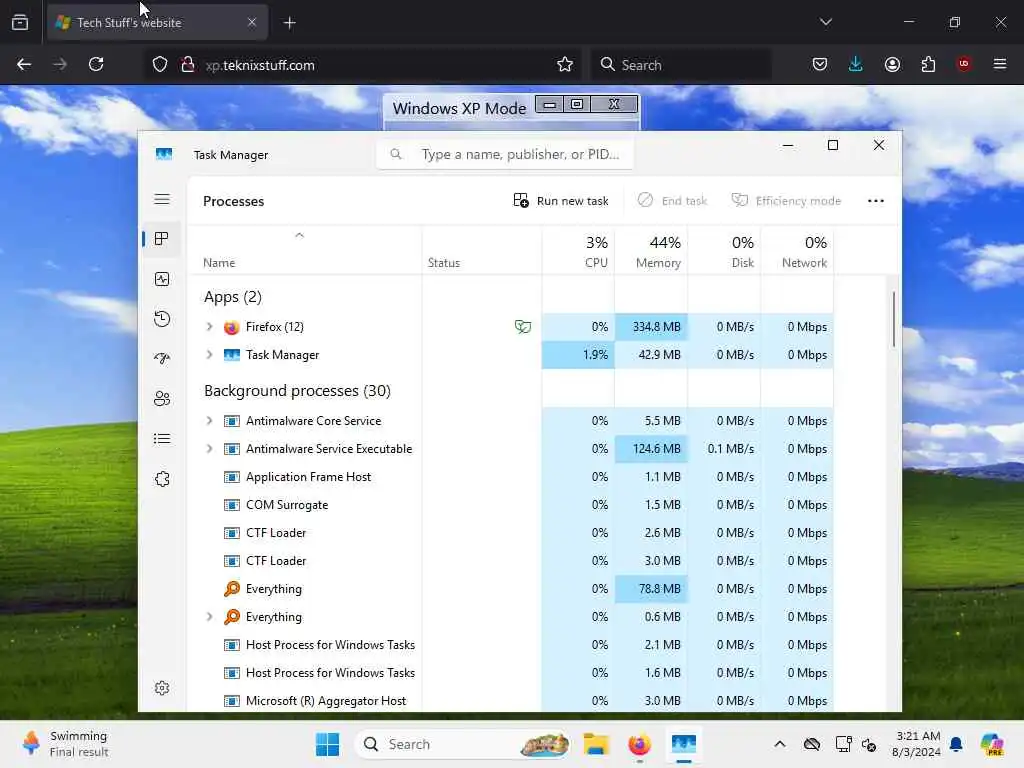The height and width of the screenshot is (768, 1024).
Task: Select Microsoft (R) Aggregator Host row
Action: [511, 701]
